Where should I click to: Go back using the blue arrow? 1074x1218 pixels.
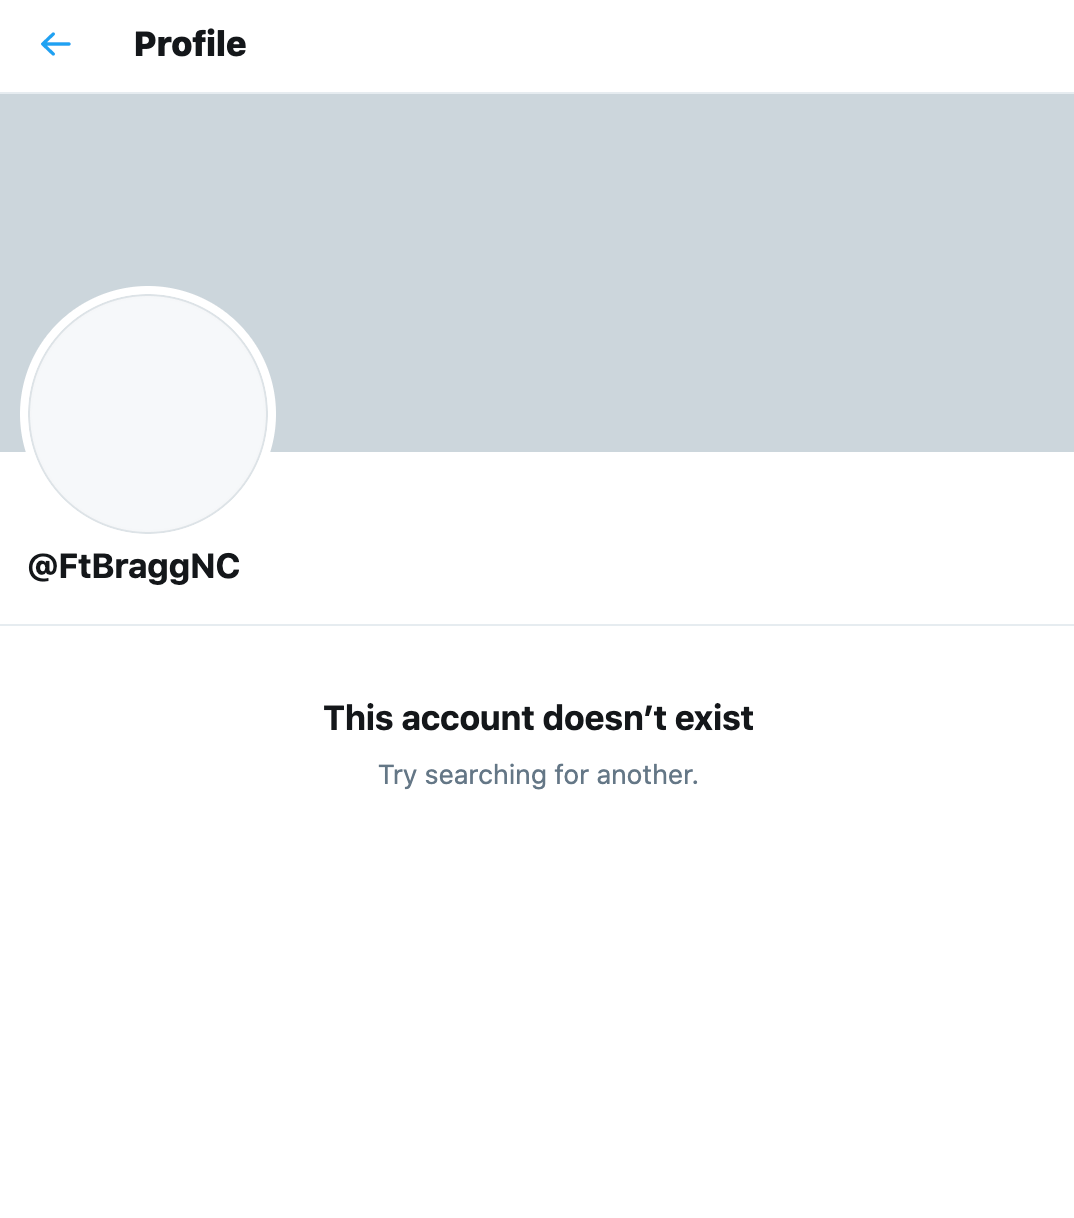point(56,44)
